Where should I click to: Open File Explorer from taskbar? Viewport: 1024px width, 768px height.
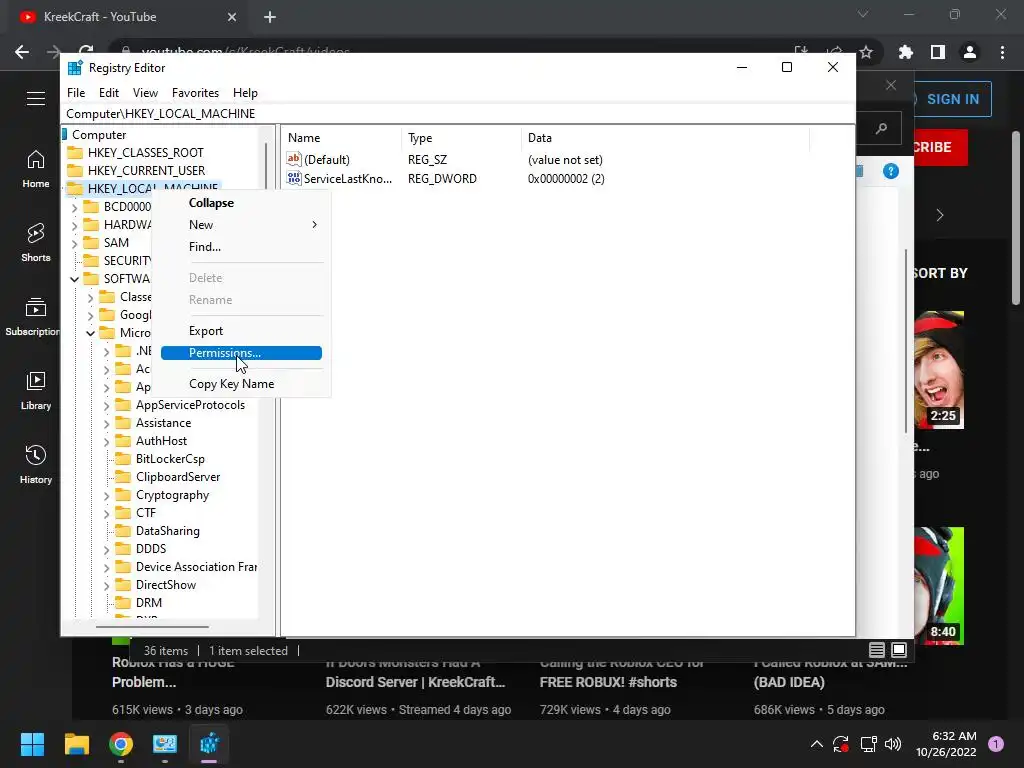tap(77, 744)
